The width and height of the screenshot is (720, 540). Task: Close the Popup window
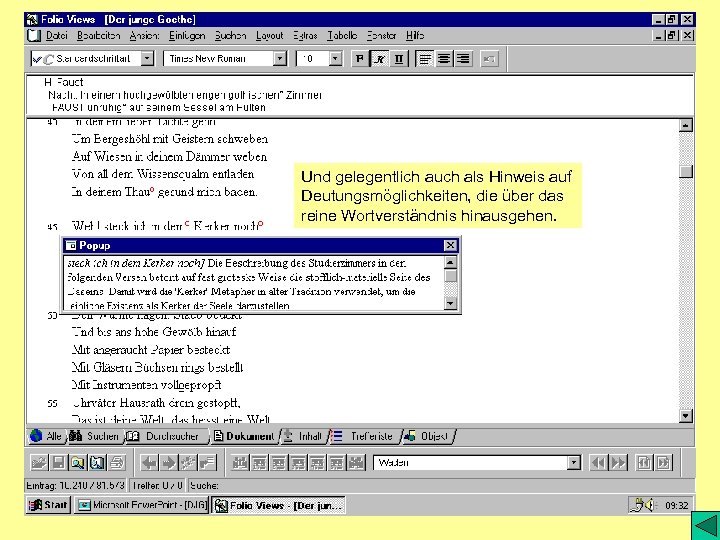450,245
